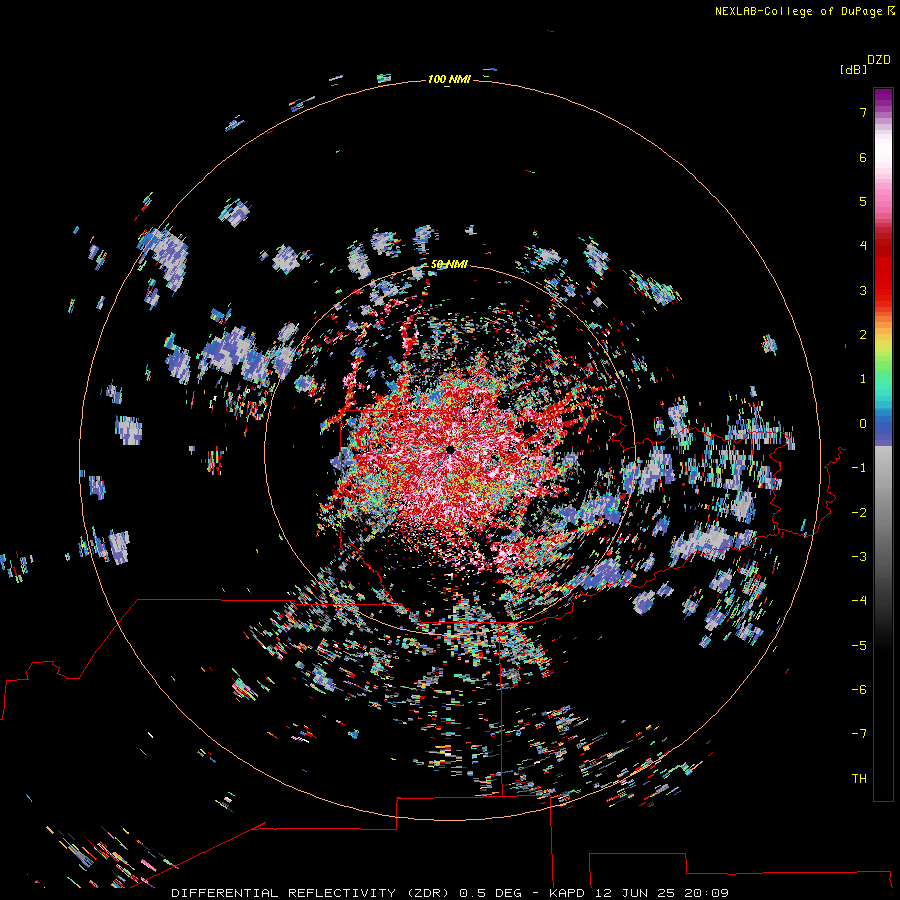Viewport: 900px width, 900px height.
Task: Click the -7 value on the color scale
Action: pyautogui.click(x=859, y=734)
